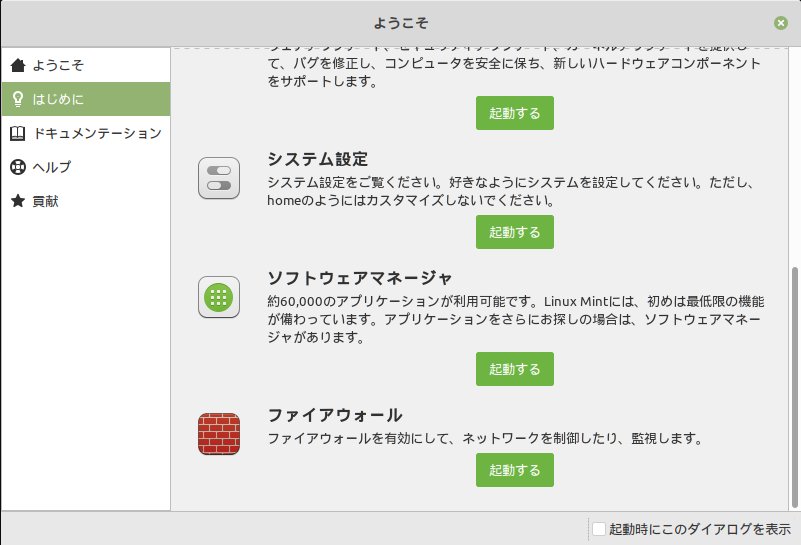The width and height of the screenshot is (801, 545).
Task: Click the ようこそ window title text
Action: point(400,23)
